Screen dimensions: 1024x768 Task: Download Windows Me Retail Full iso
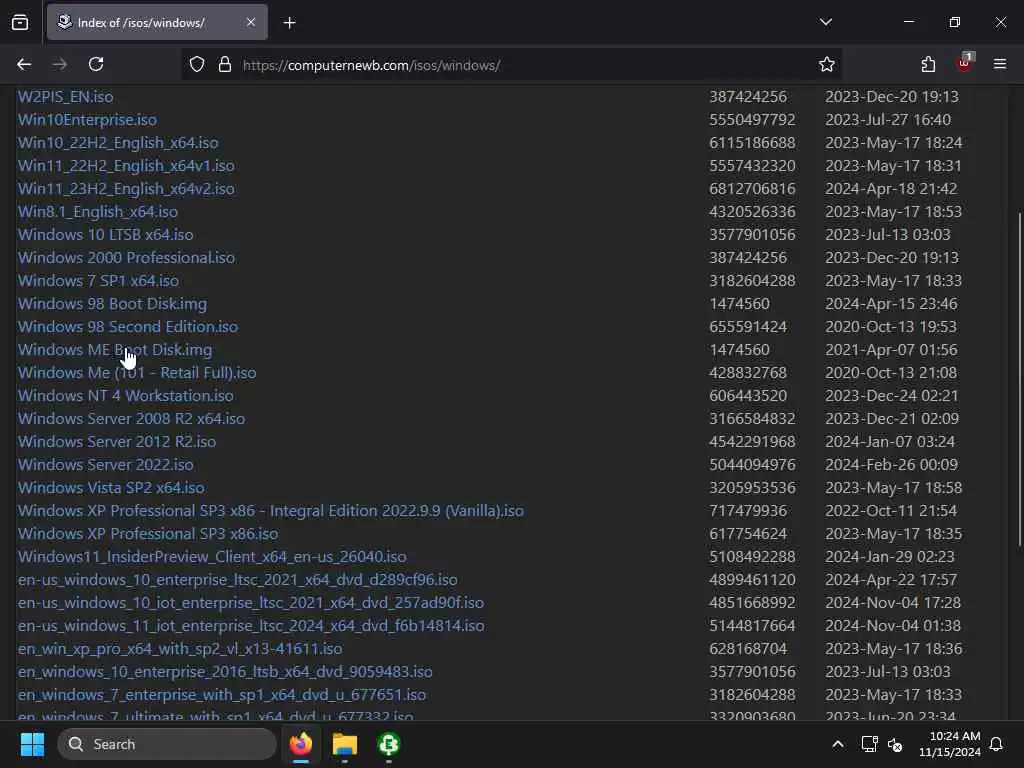136,373
